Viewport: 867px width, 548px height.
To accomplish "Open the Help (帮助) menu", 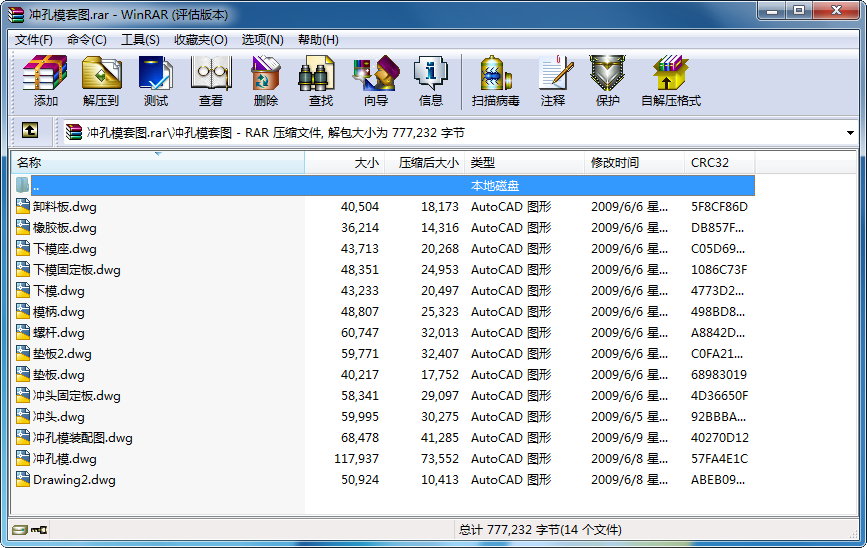I will [x=318, y=40].
